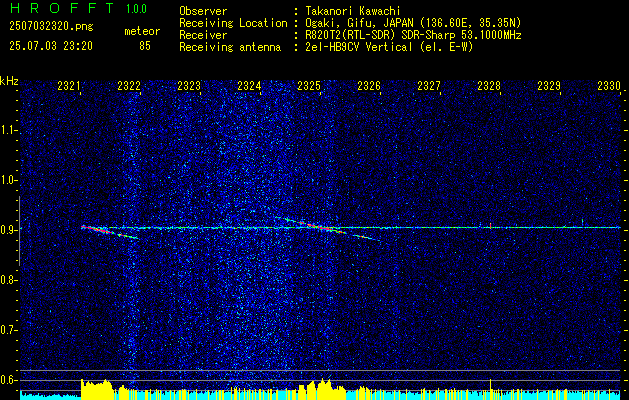This screenshot has width=629, height=400.
Task: Click the antenna 2el-HB9CV Vertical text
Action: coord(389,47)
